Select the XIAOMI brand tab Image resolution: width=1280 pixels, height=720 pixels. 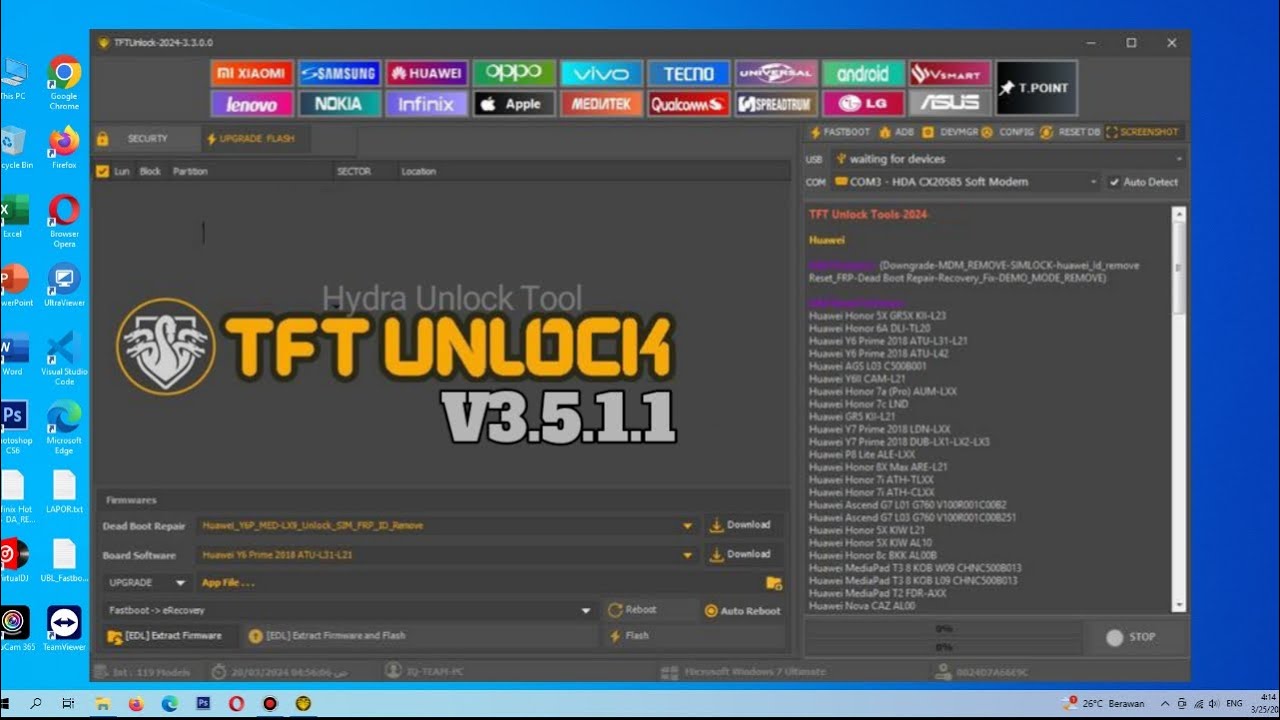pos(251,72)
